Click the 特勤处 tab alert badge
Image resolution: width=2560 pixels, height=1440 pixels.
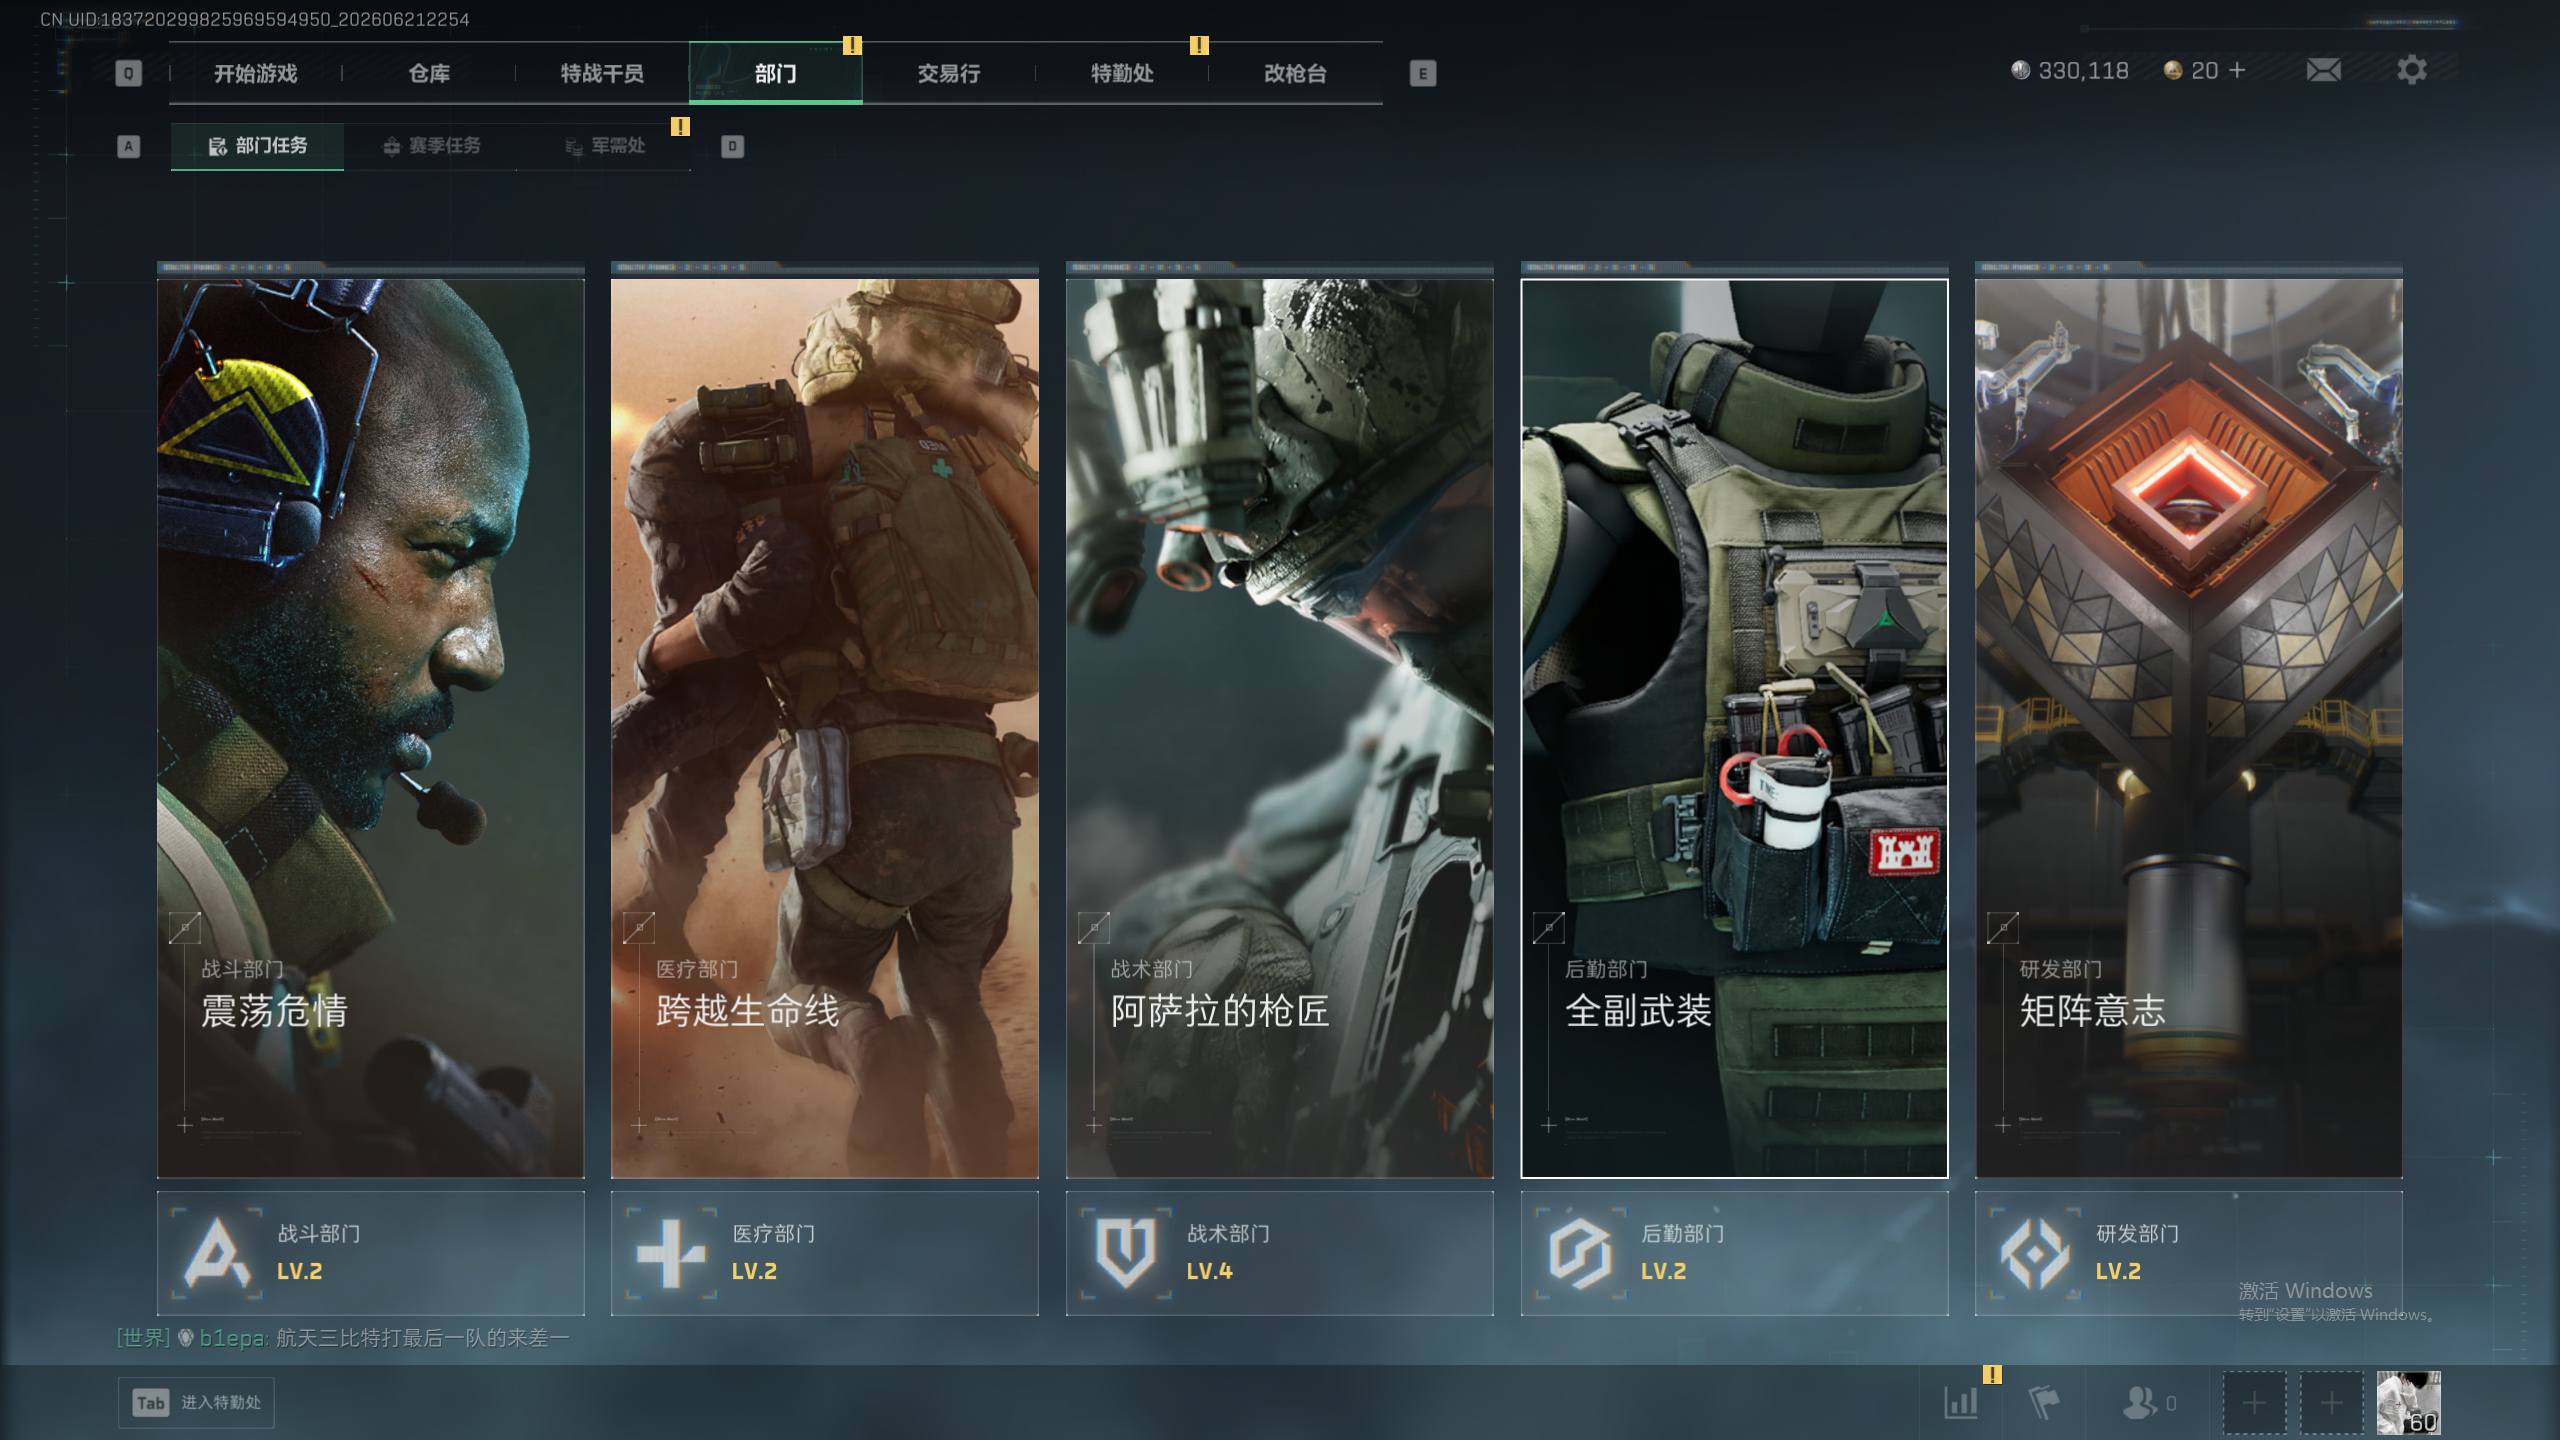1199,45
